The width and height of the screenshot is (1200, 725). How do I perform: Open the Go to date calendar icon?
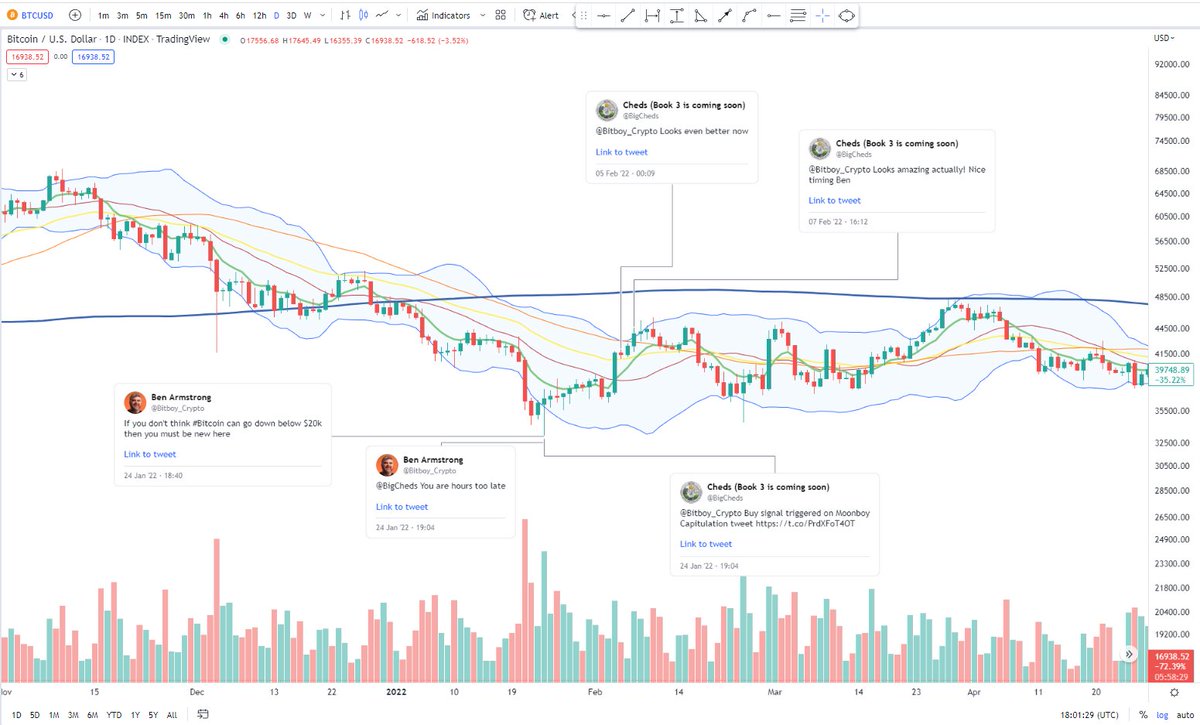pos(203,715)
